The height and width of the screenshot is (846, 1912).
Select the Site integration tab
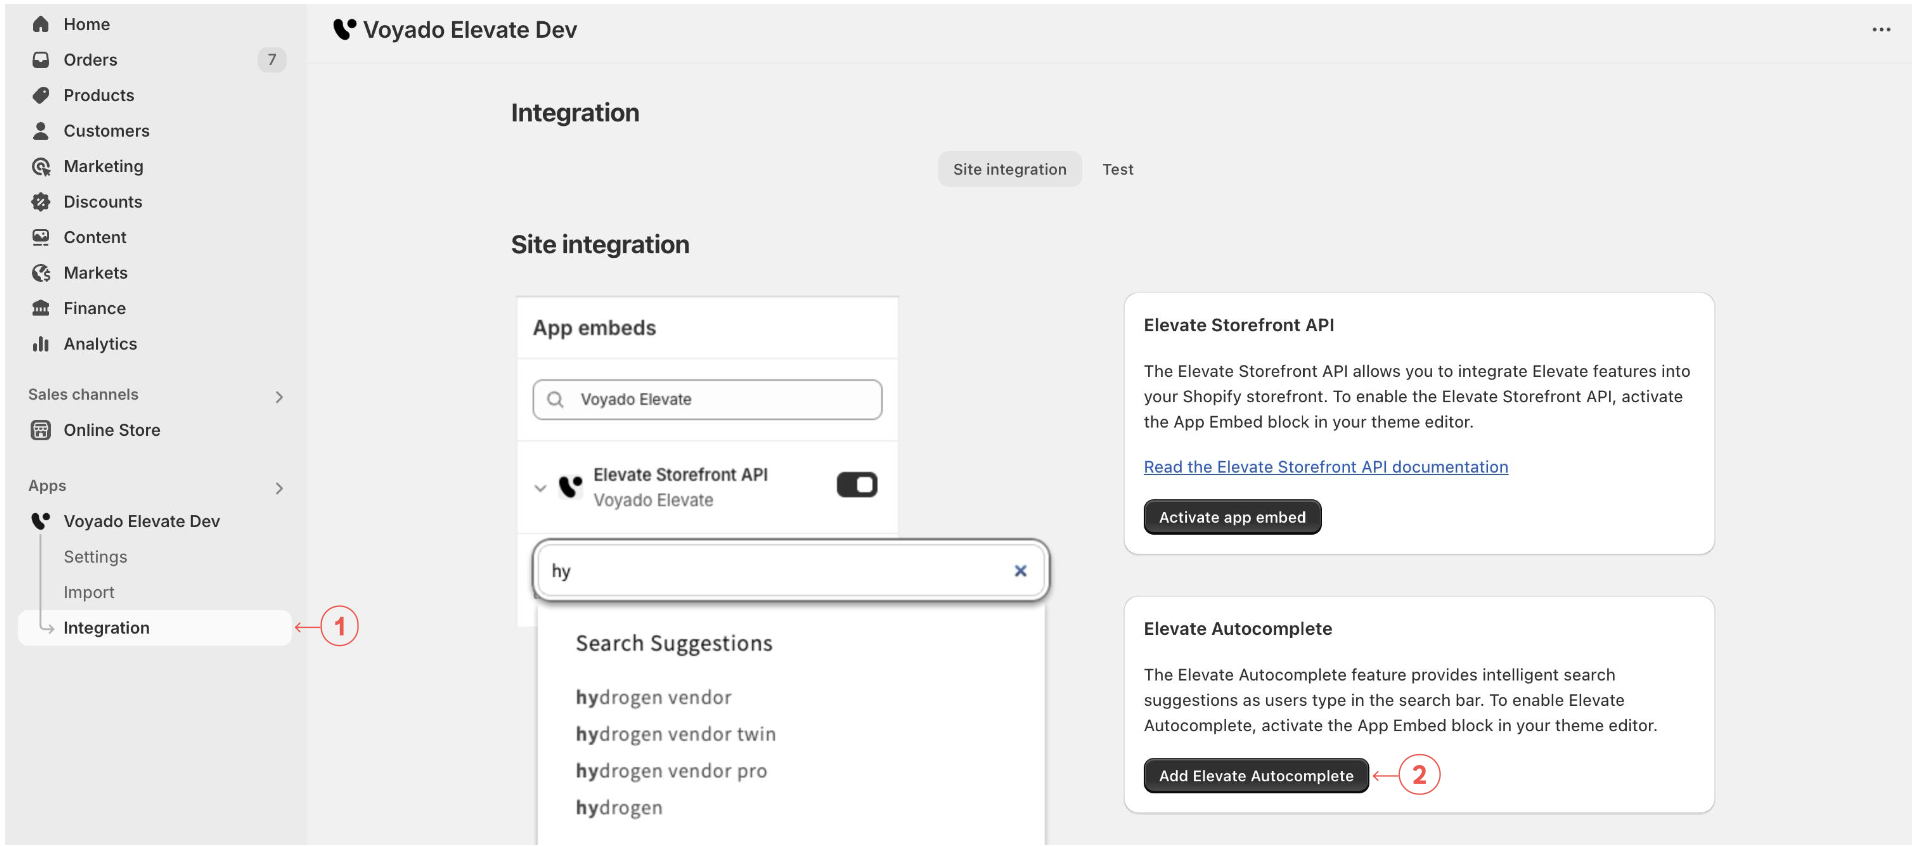(x=1009, y=170)
